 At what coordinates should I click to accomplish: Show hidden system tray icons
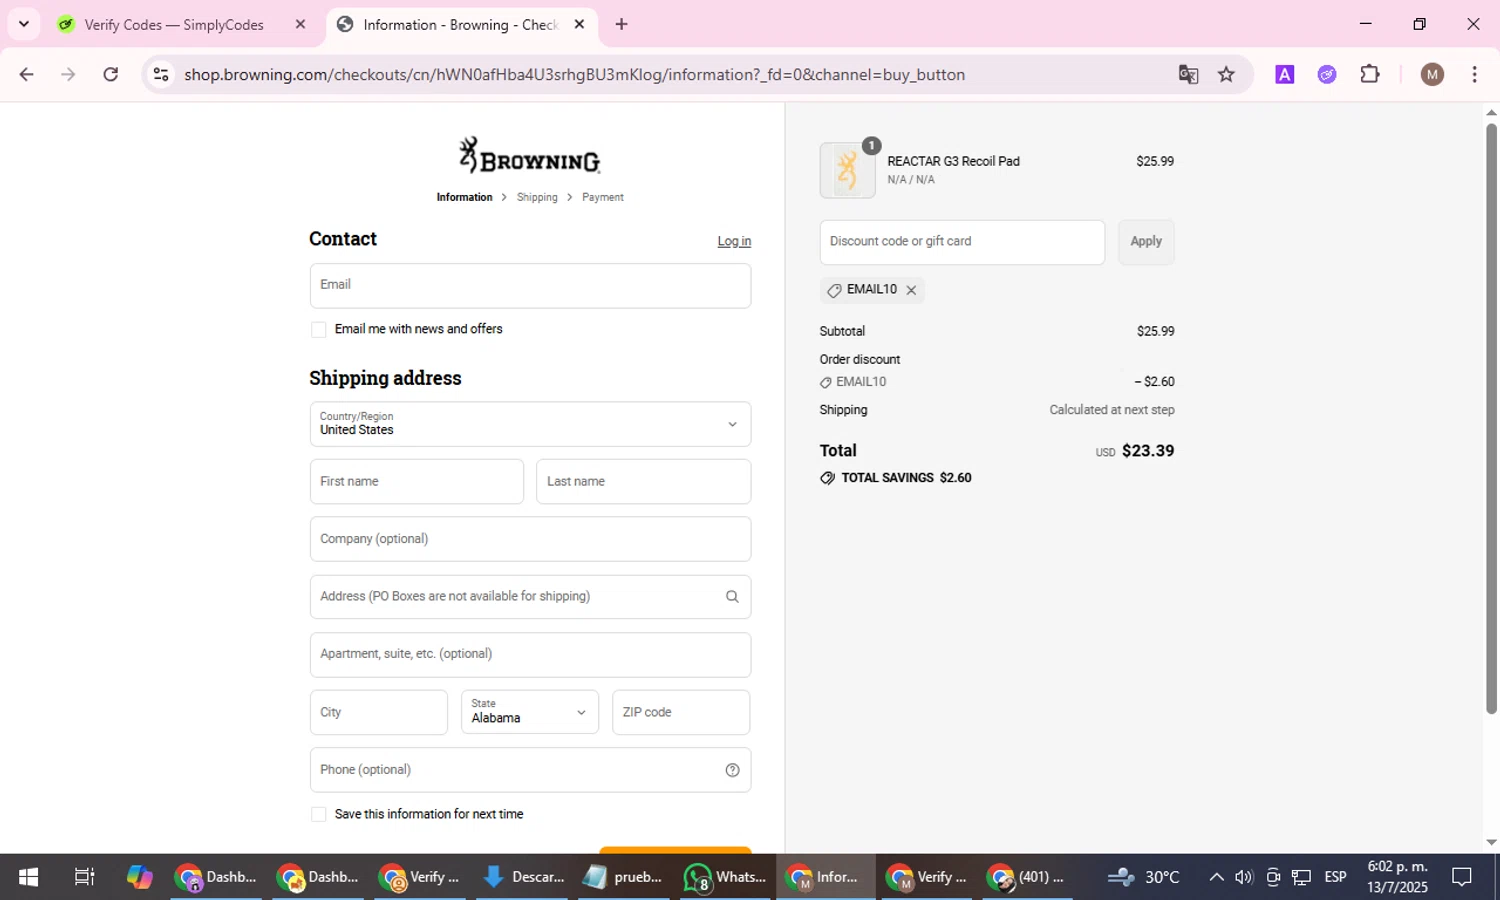click(x=1216, y=877)
